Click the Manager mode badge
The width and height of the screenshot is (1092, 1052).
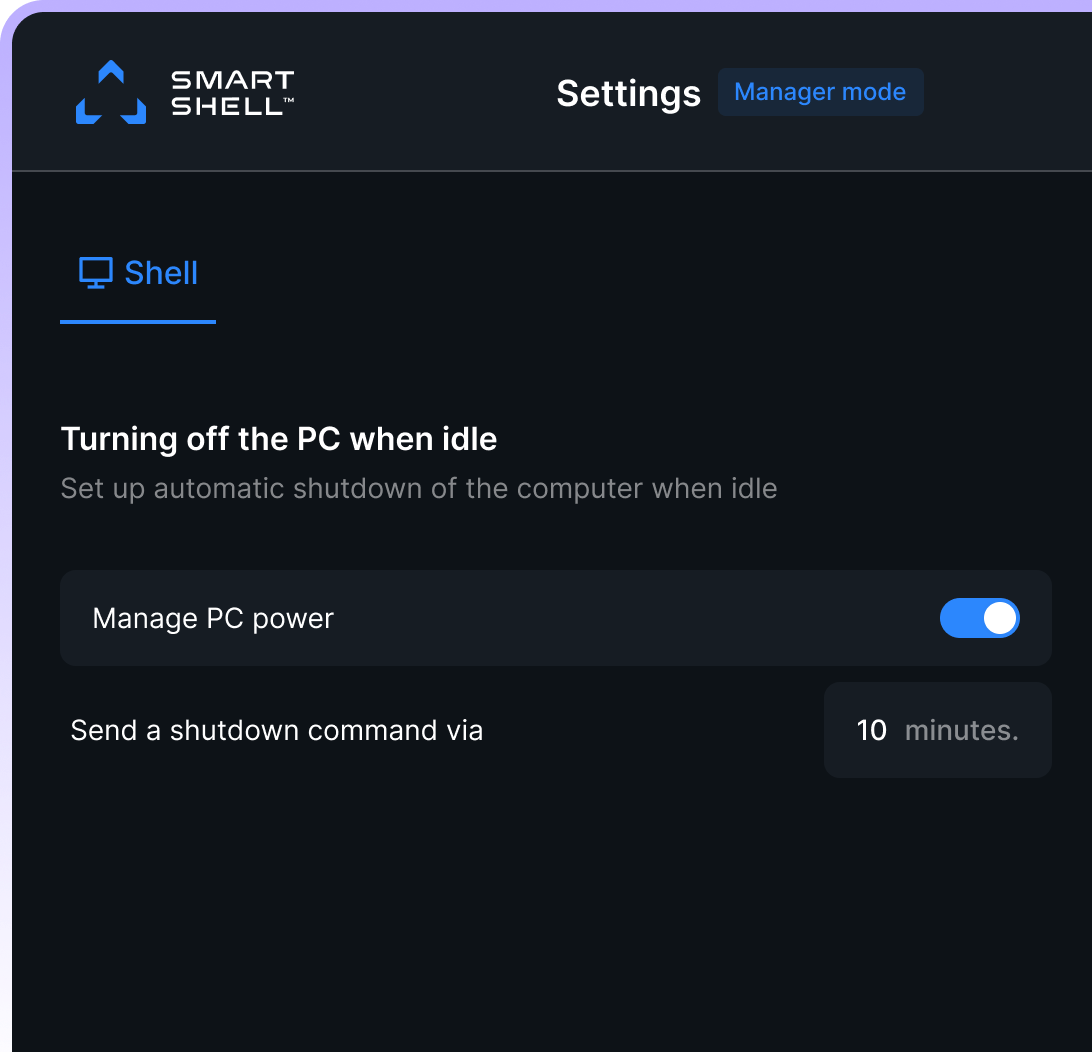click(x=820, y=92)
